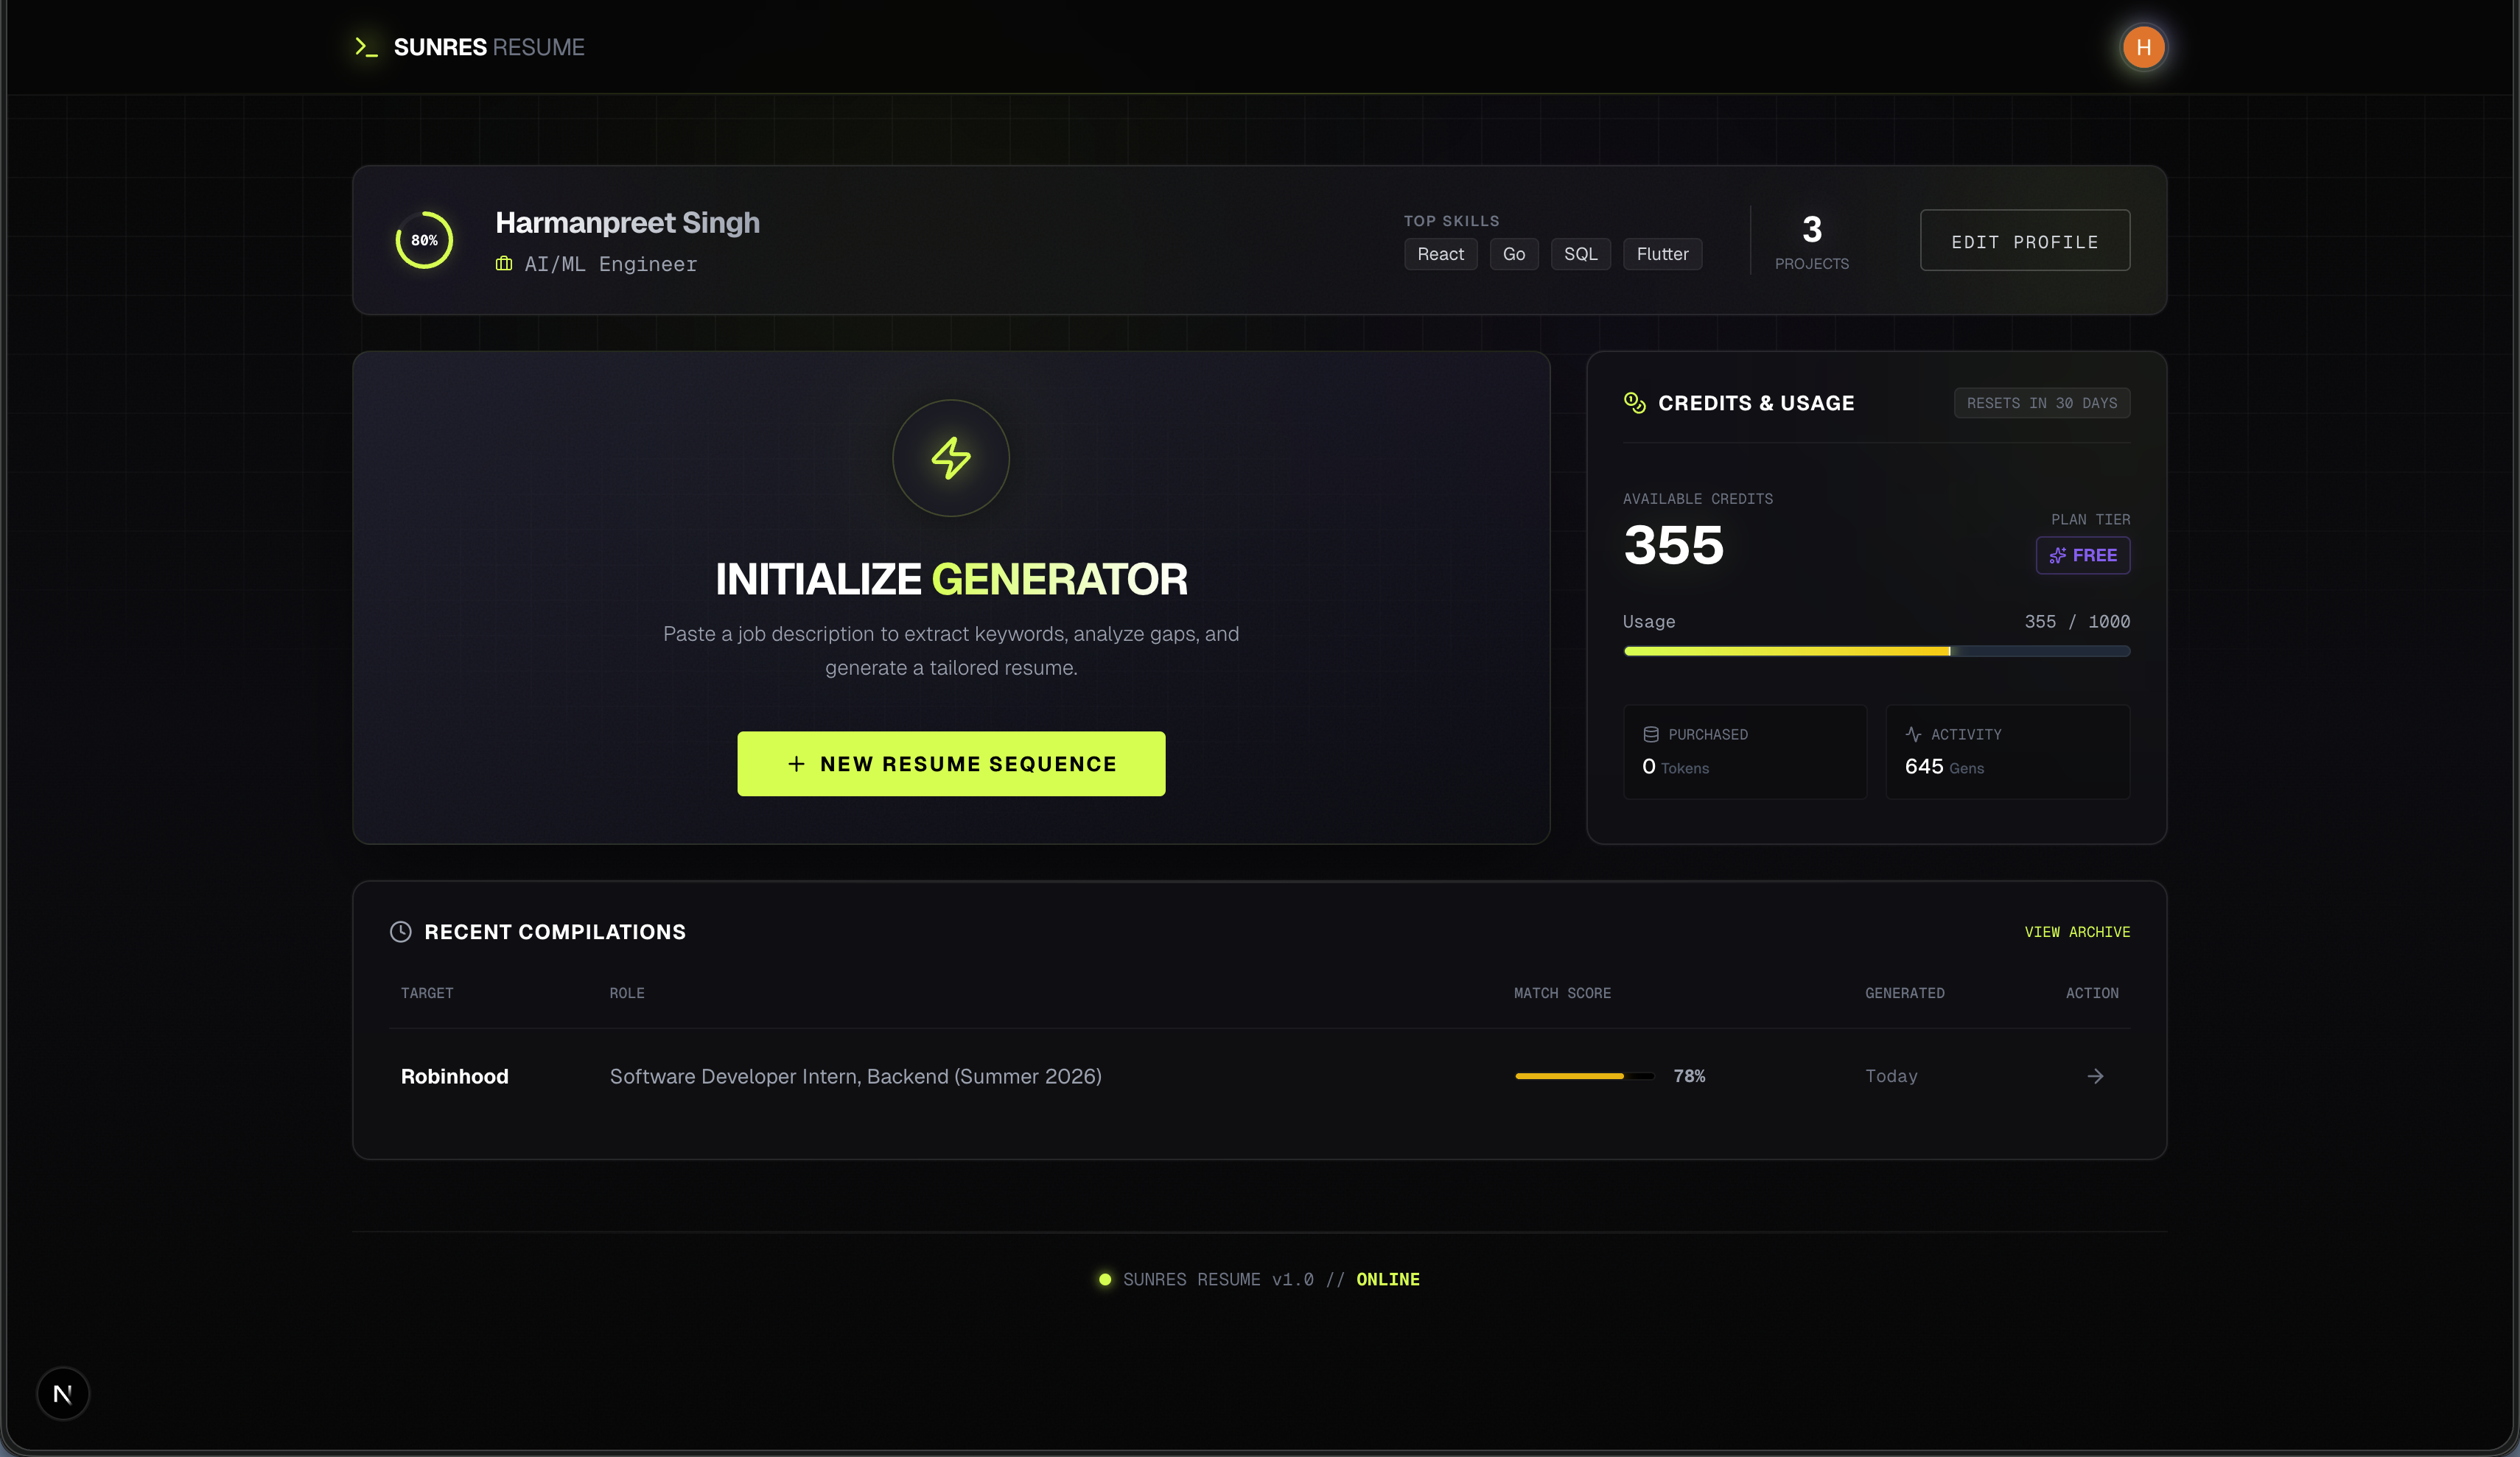Click the Edit Profile button

point(2024,240)
